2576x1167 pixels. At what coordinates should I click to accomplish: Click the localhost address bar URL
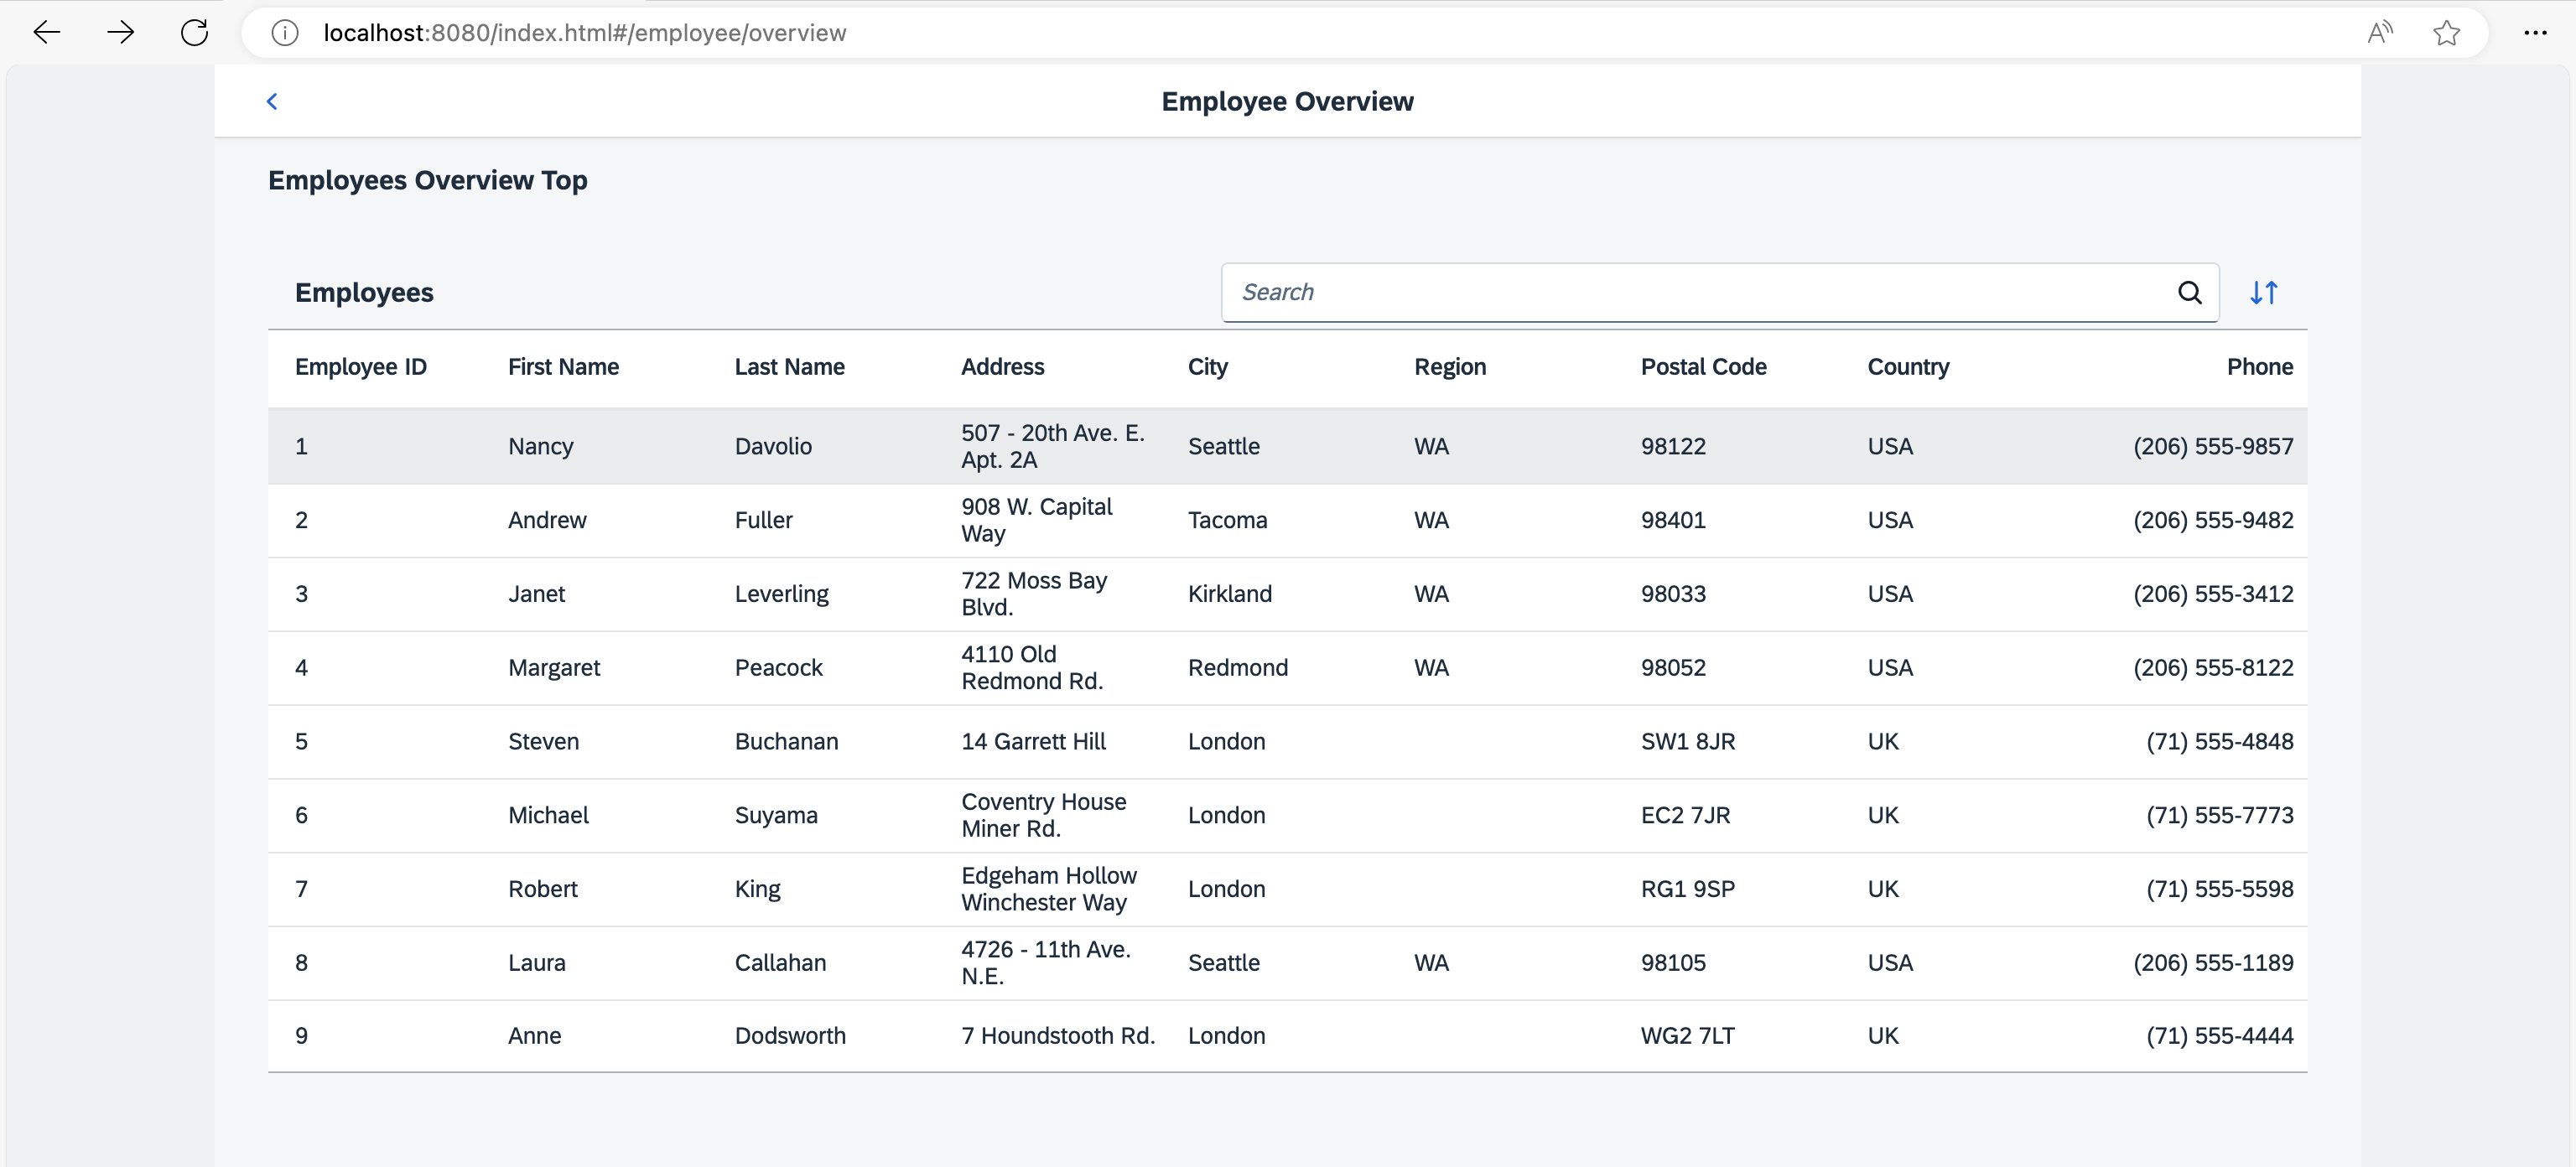(585, 33)
